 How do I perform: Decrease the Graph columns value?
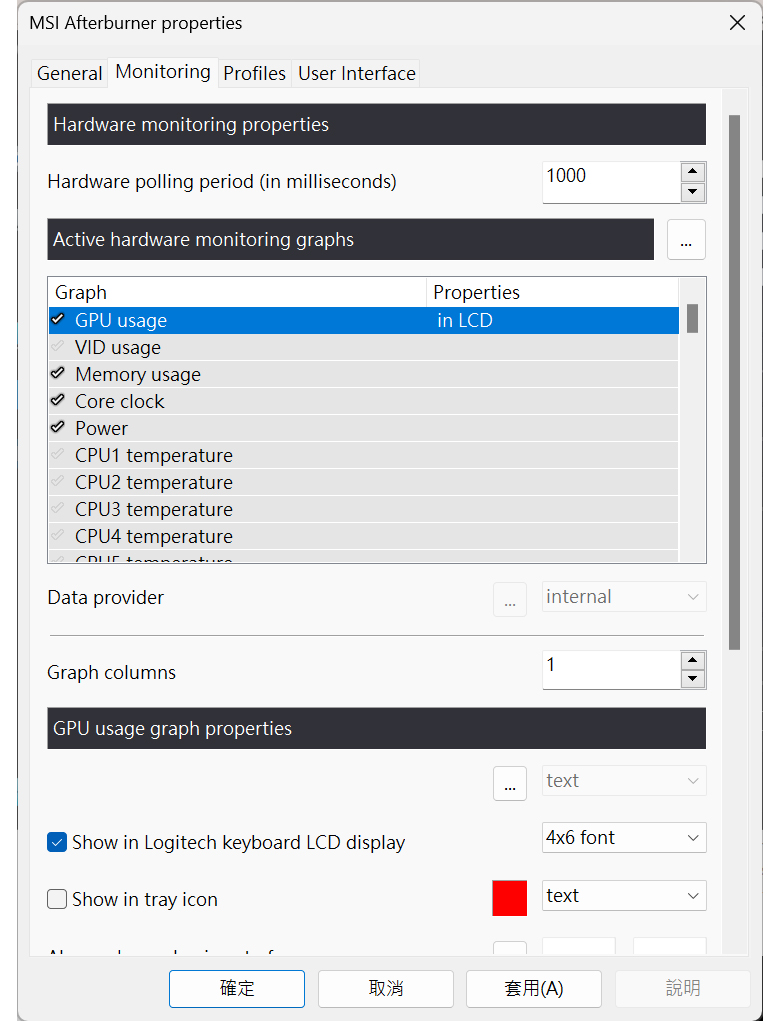click(x=692, y=680)
